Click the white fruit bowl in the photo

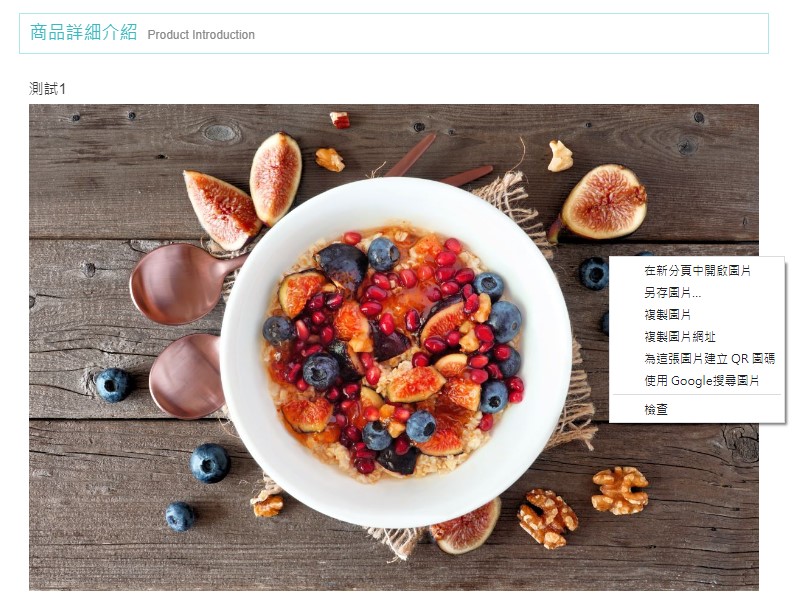tap(396, 352)
